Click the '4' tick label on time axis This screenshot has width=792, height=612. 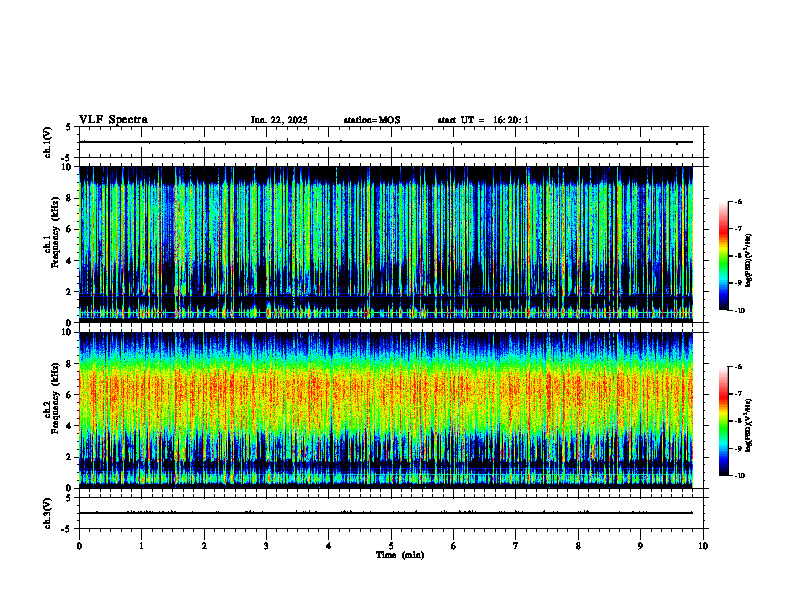point(329,546)
